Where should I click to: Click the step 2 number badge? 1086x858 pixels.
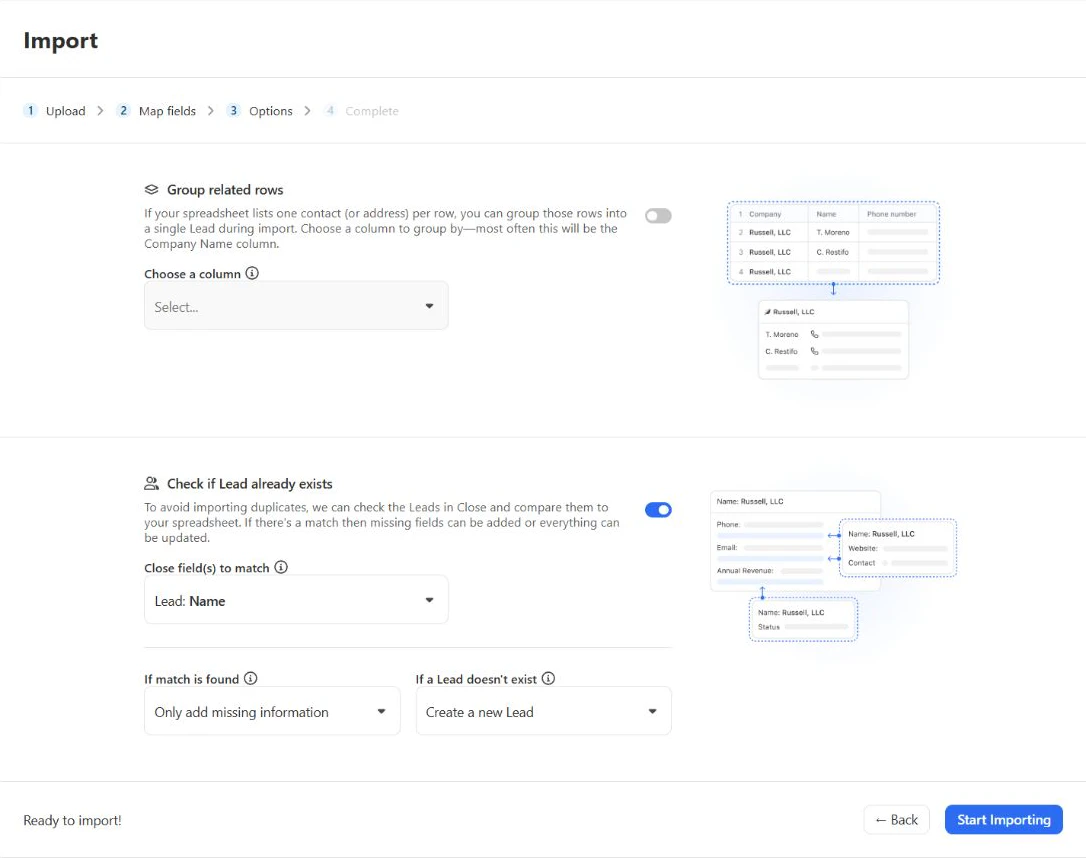click(x=123, y=111)
